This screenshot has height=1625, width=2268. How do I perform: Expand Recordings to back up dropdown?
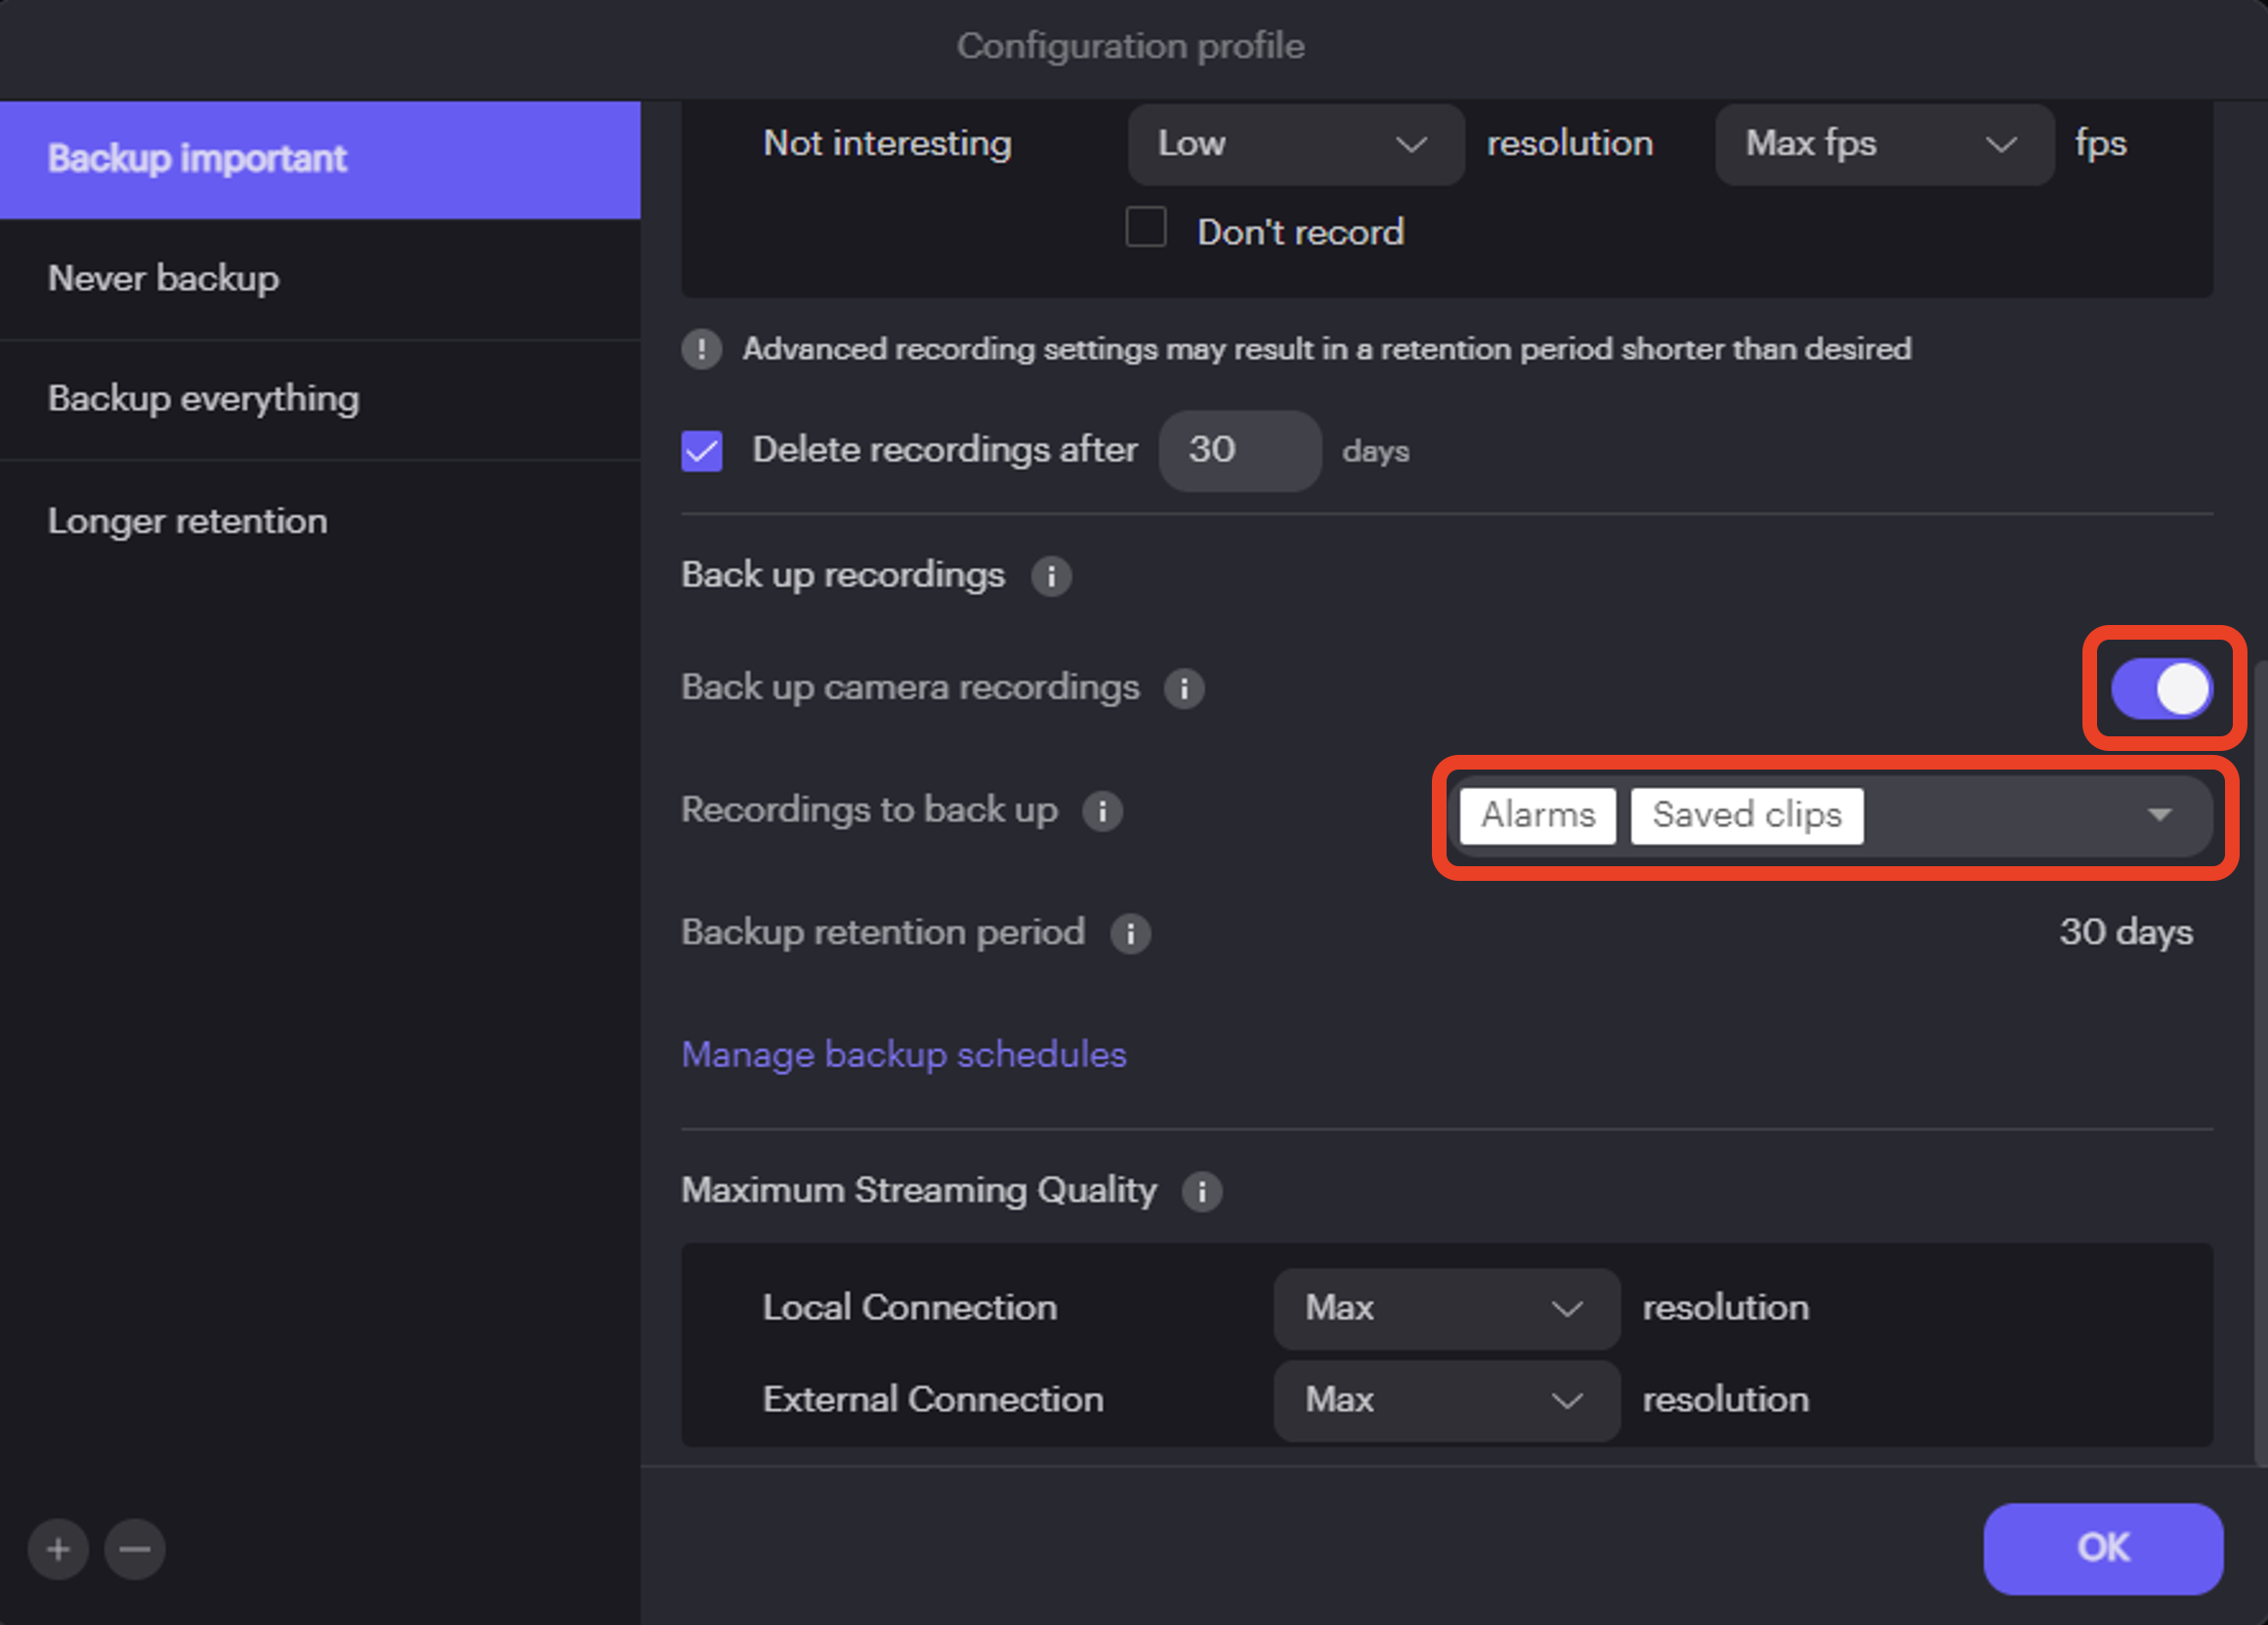pyautogui.click(x=2159, y=814)
